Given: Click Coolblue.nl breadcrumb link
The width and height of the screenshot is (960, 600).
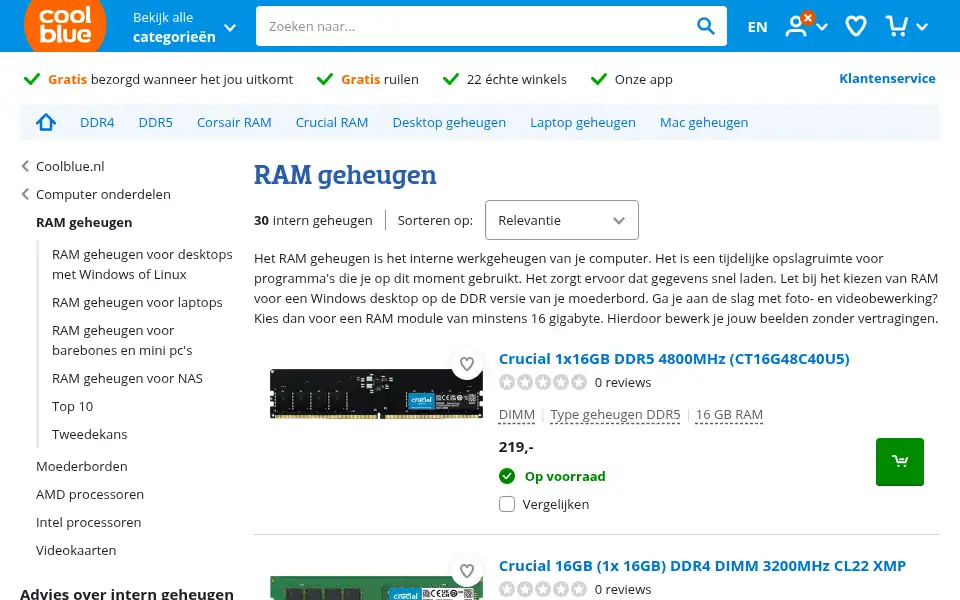Looking at the screenshot, I should click(x=70, y=167).
